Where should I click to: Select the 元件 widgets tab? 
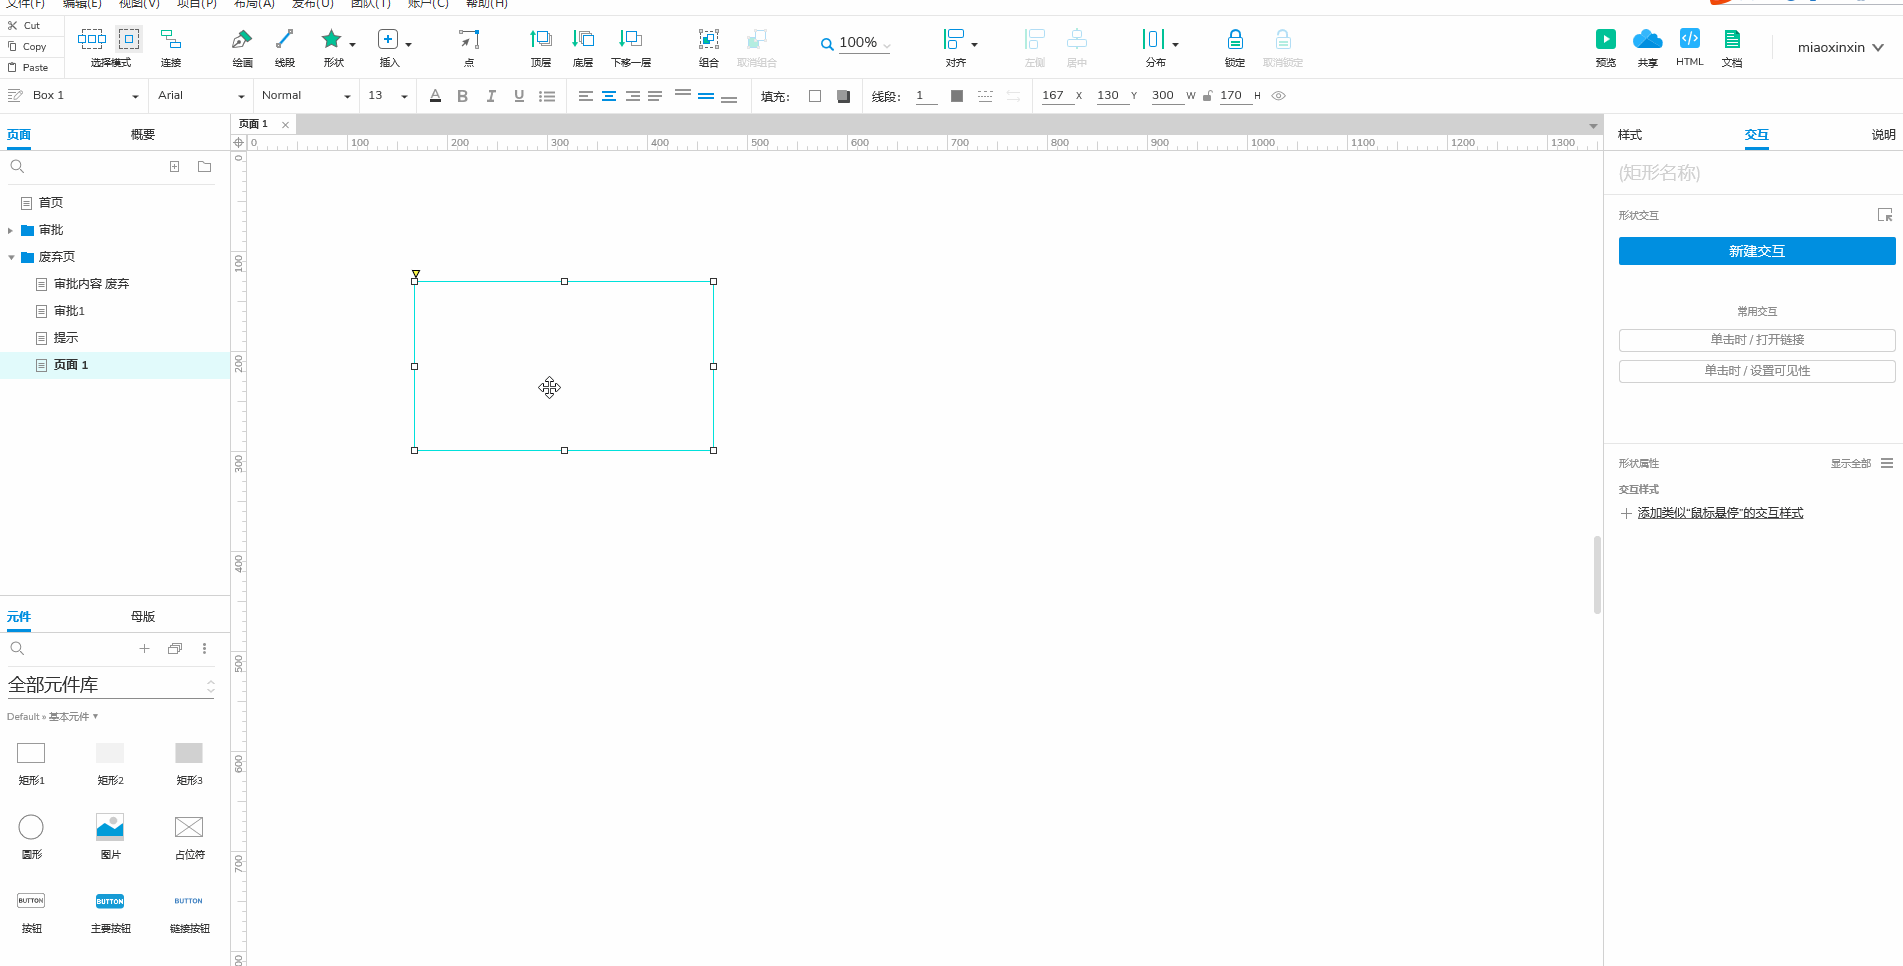19,617
